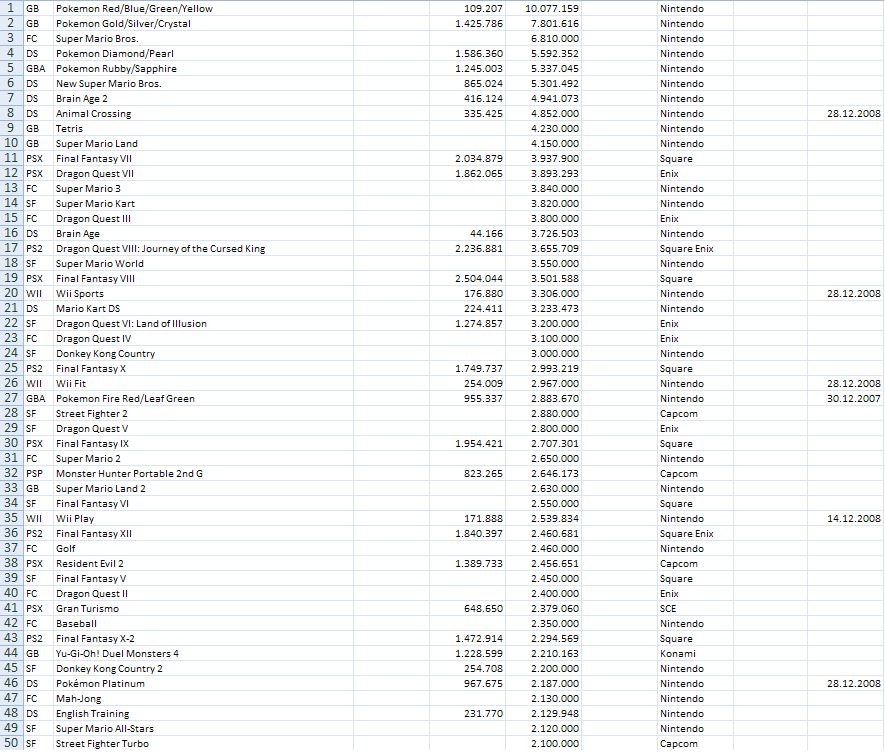This screenshot has width=885, height=752.
Task: Click row header number 36
Action: [11, 534]
